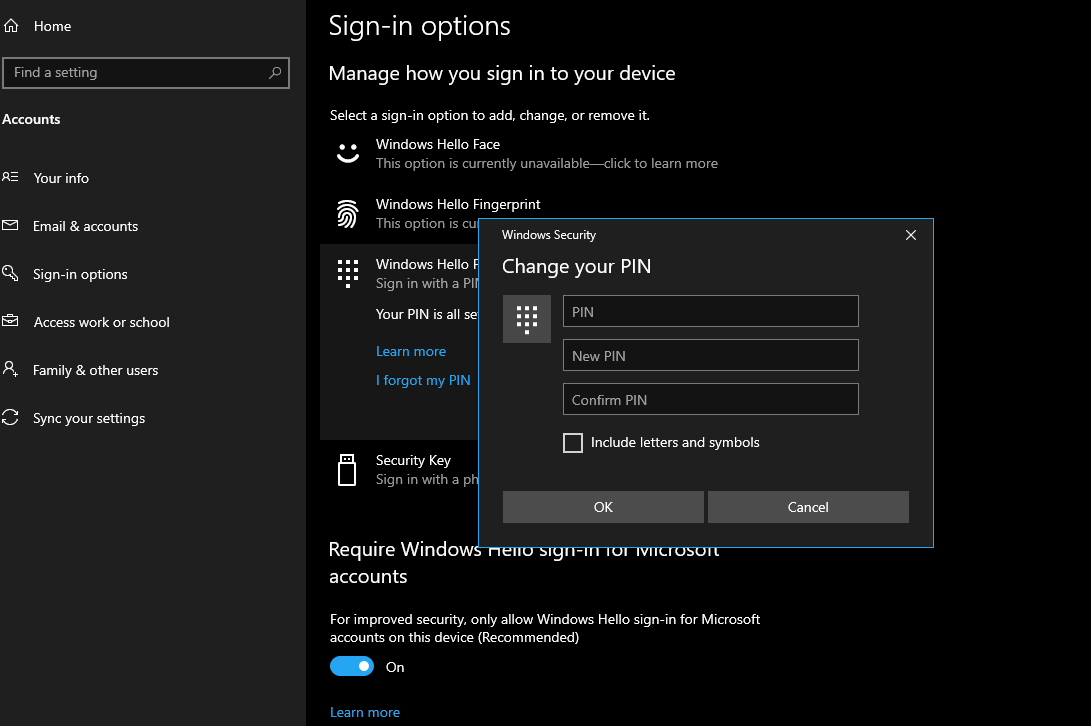The height and width of the screenshot is (726, 1091).
Task: Click I forgot my PIN link
Action: (423, 380)
